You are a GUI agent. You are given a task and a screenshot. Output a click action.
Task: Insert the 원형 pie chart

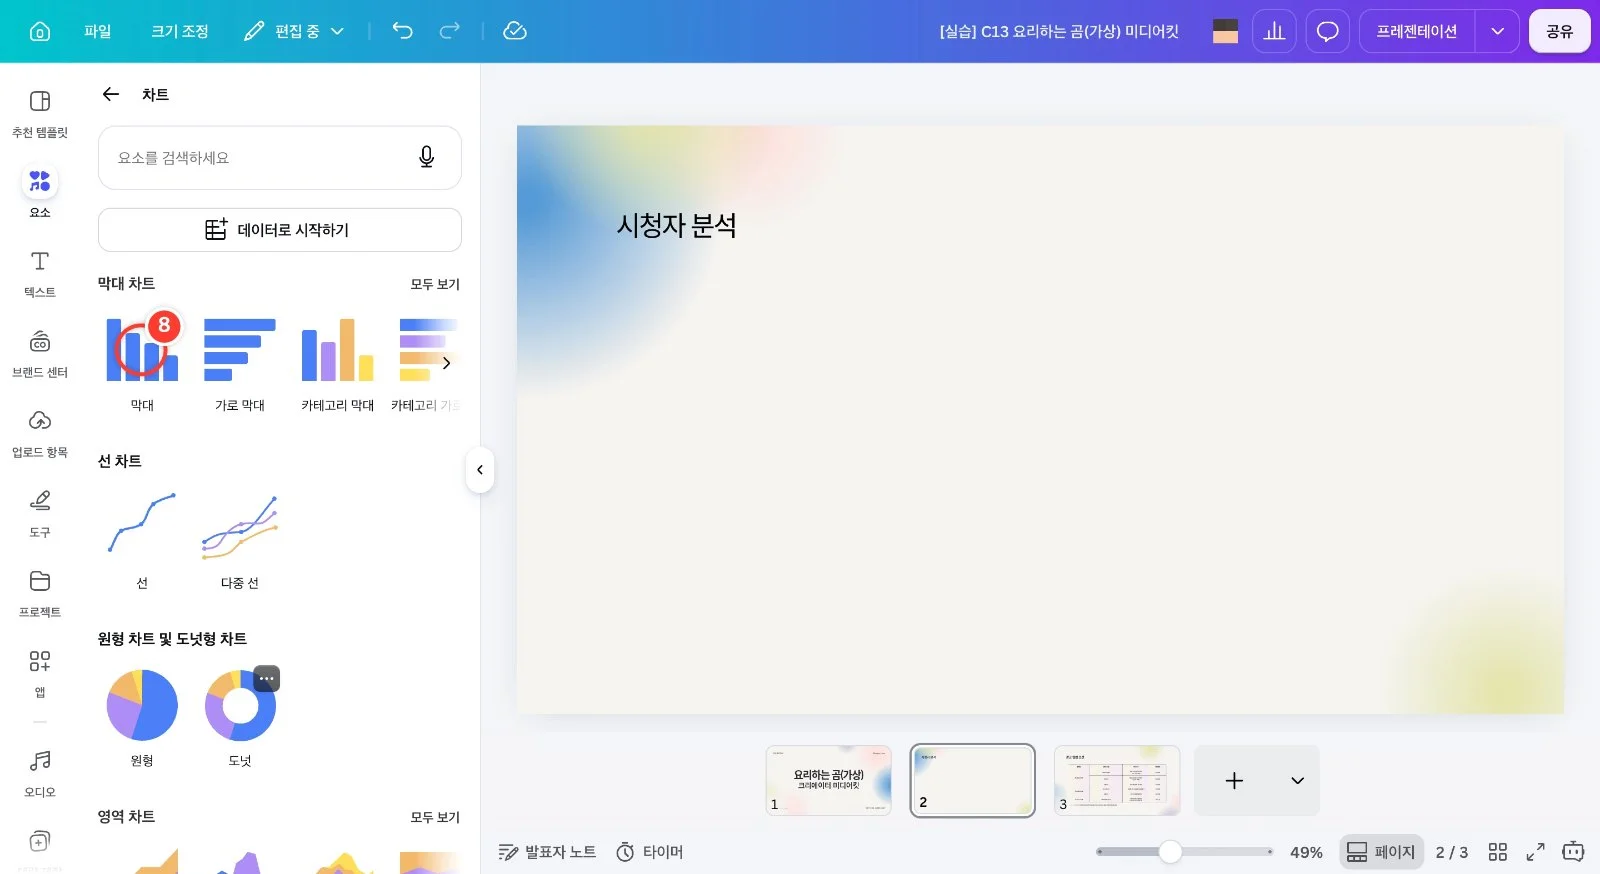click(142, 705)
